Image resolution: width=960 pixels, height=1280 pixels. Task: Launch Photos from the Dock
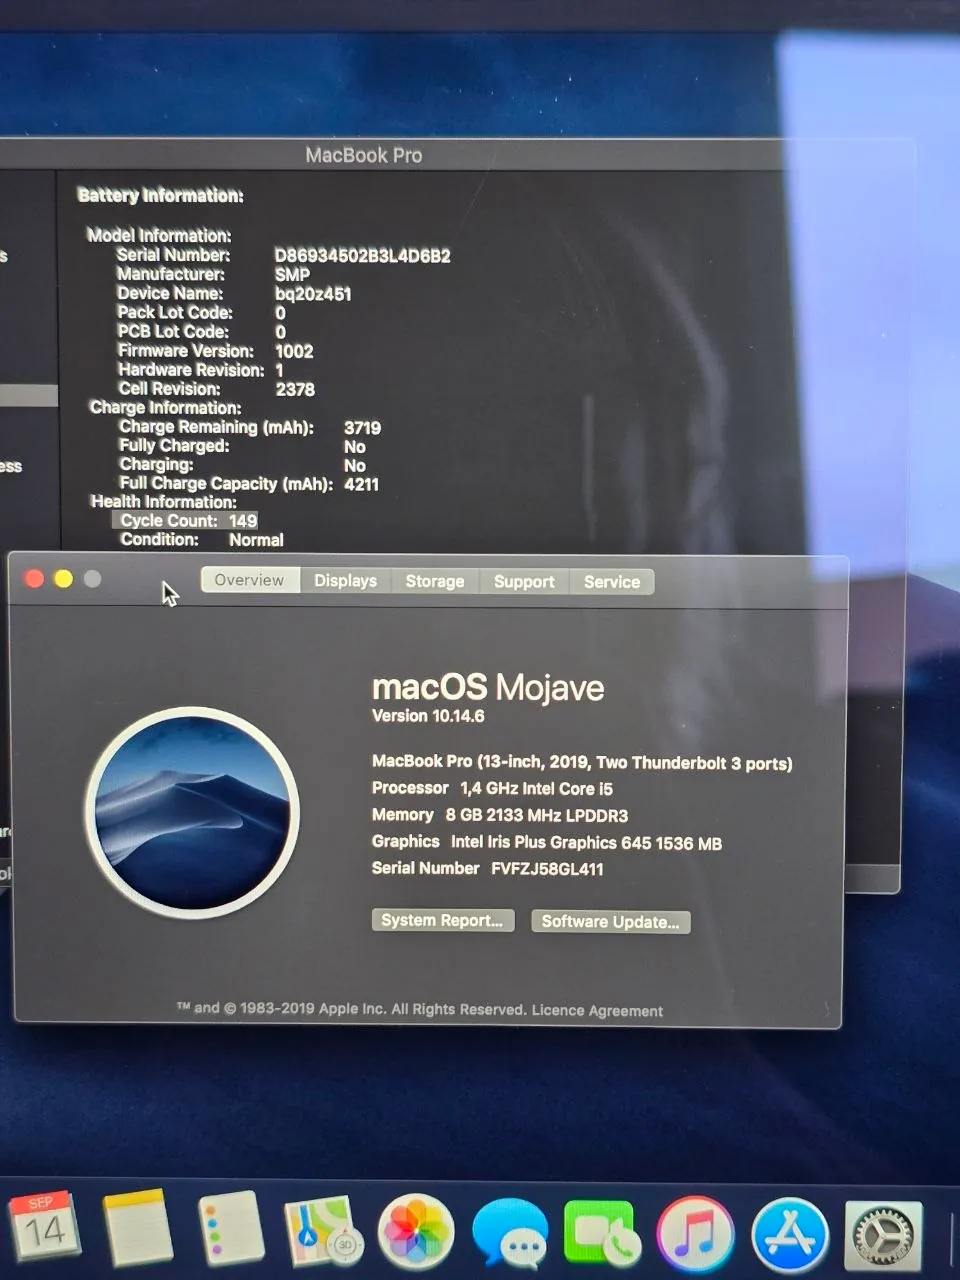(416, 1233)
